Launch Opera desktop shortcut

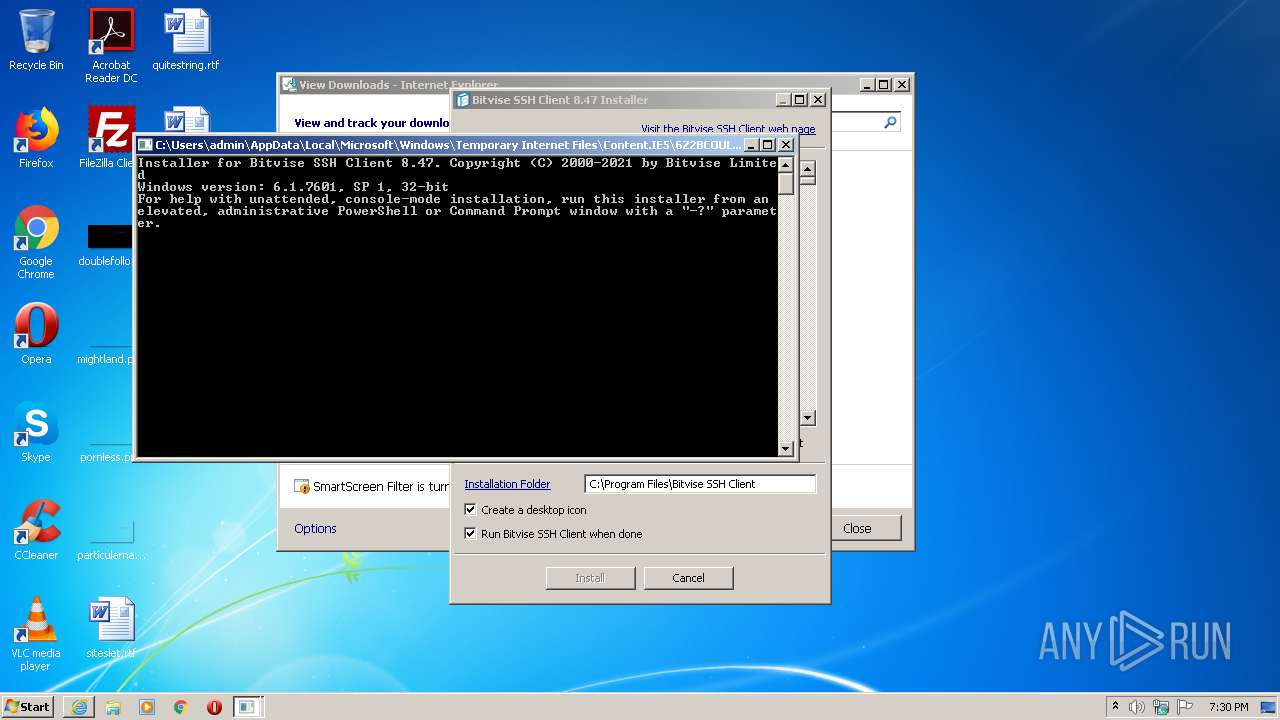pyautogui.click(x=36, y=334)
